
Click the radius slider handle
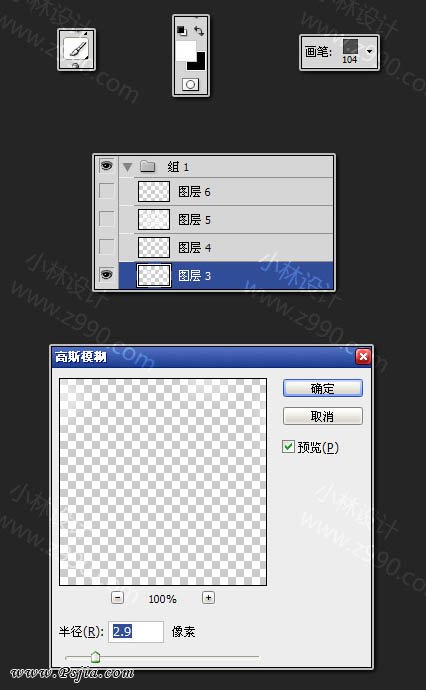click(95, 657)
